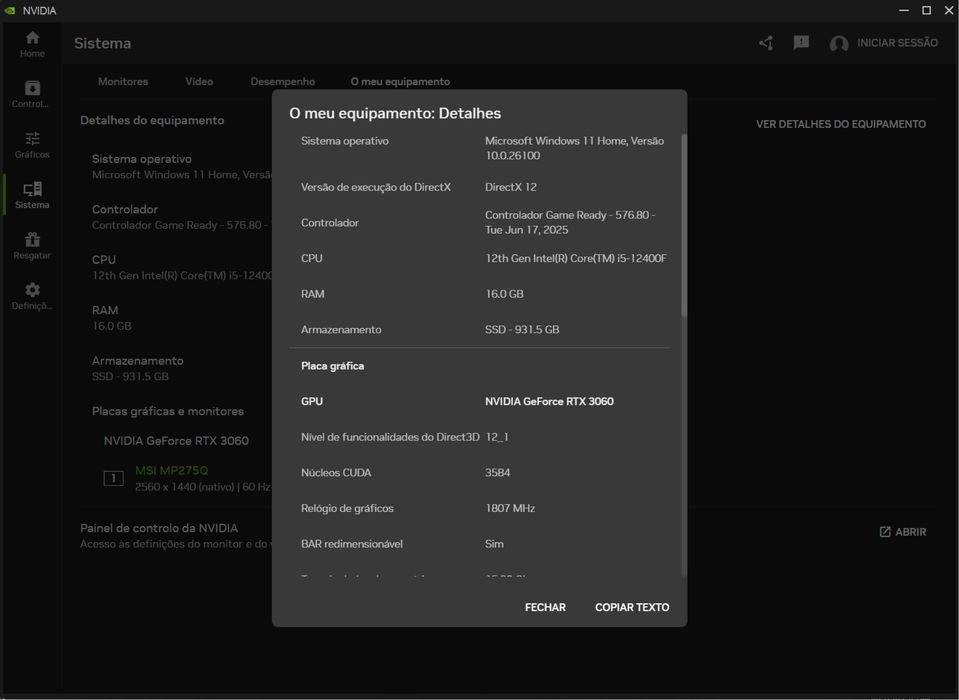Viewport: 959px width, 700px height.
Task: Click 'NVIDIA GeForce RTX 3060' in background list
Action: point(176,441)
